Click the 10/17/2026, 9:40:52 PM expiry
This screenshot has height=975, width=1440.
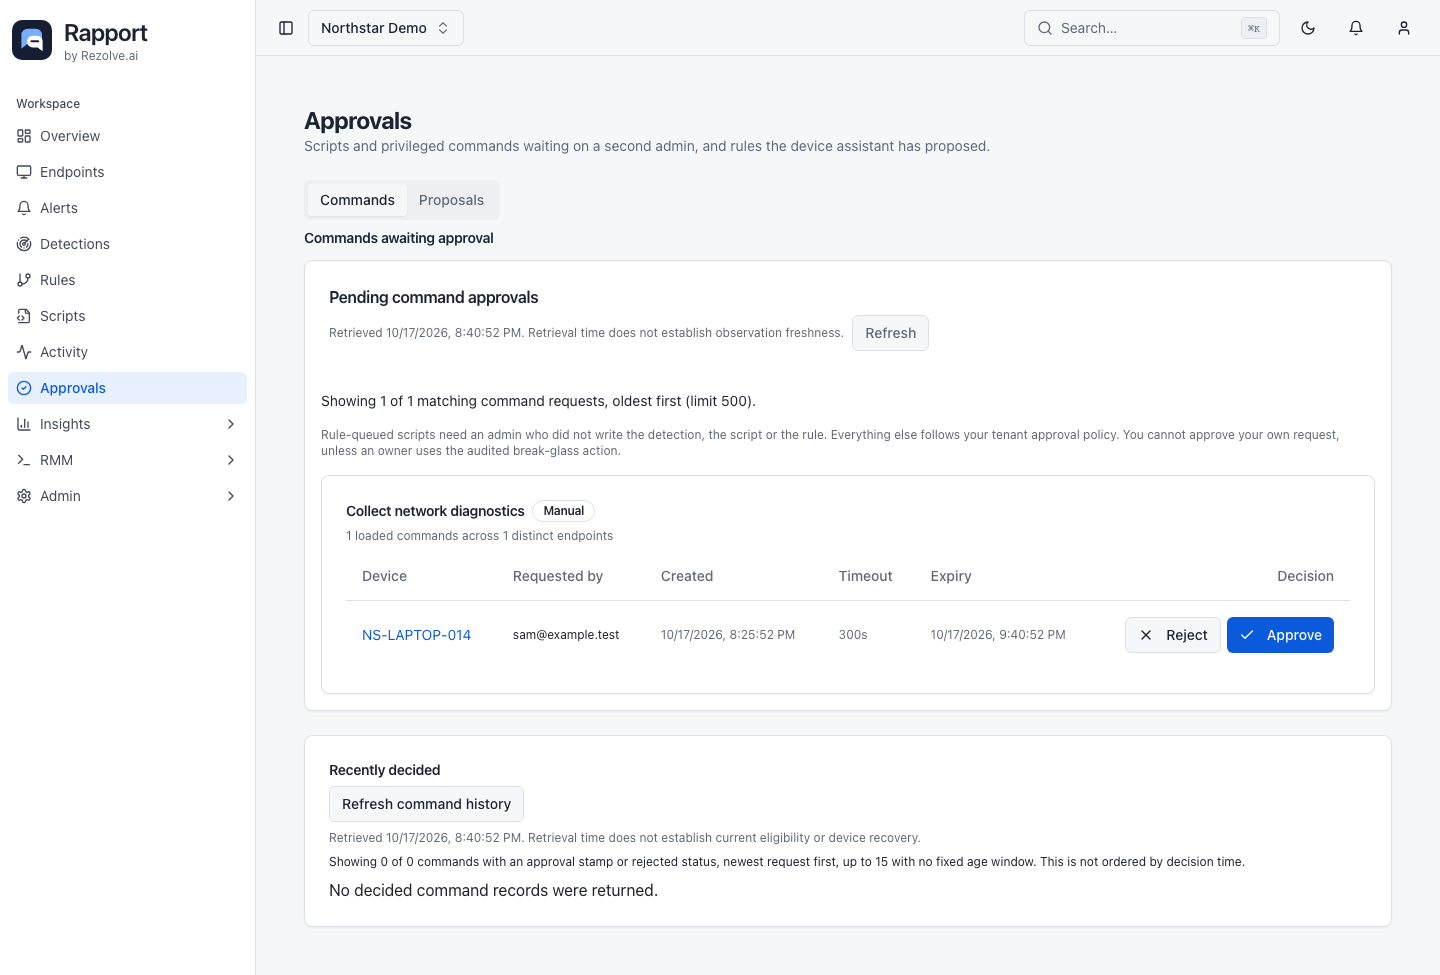998,635
